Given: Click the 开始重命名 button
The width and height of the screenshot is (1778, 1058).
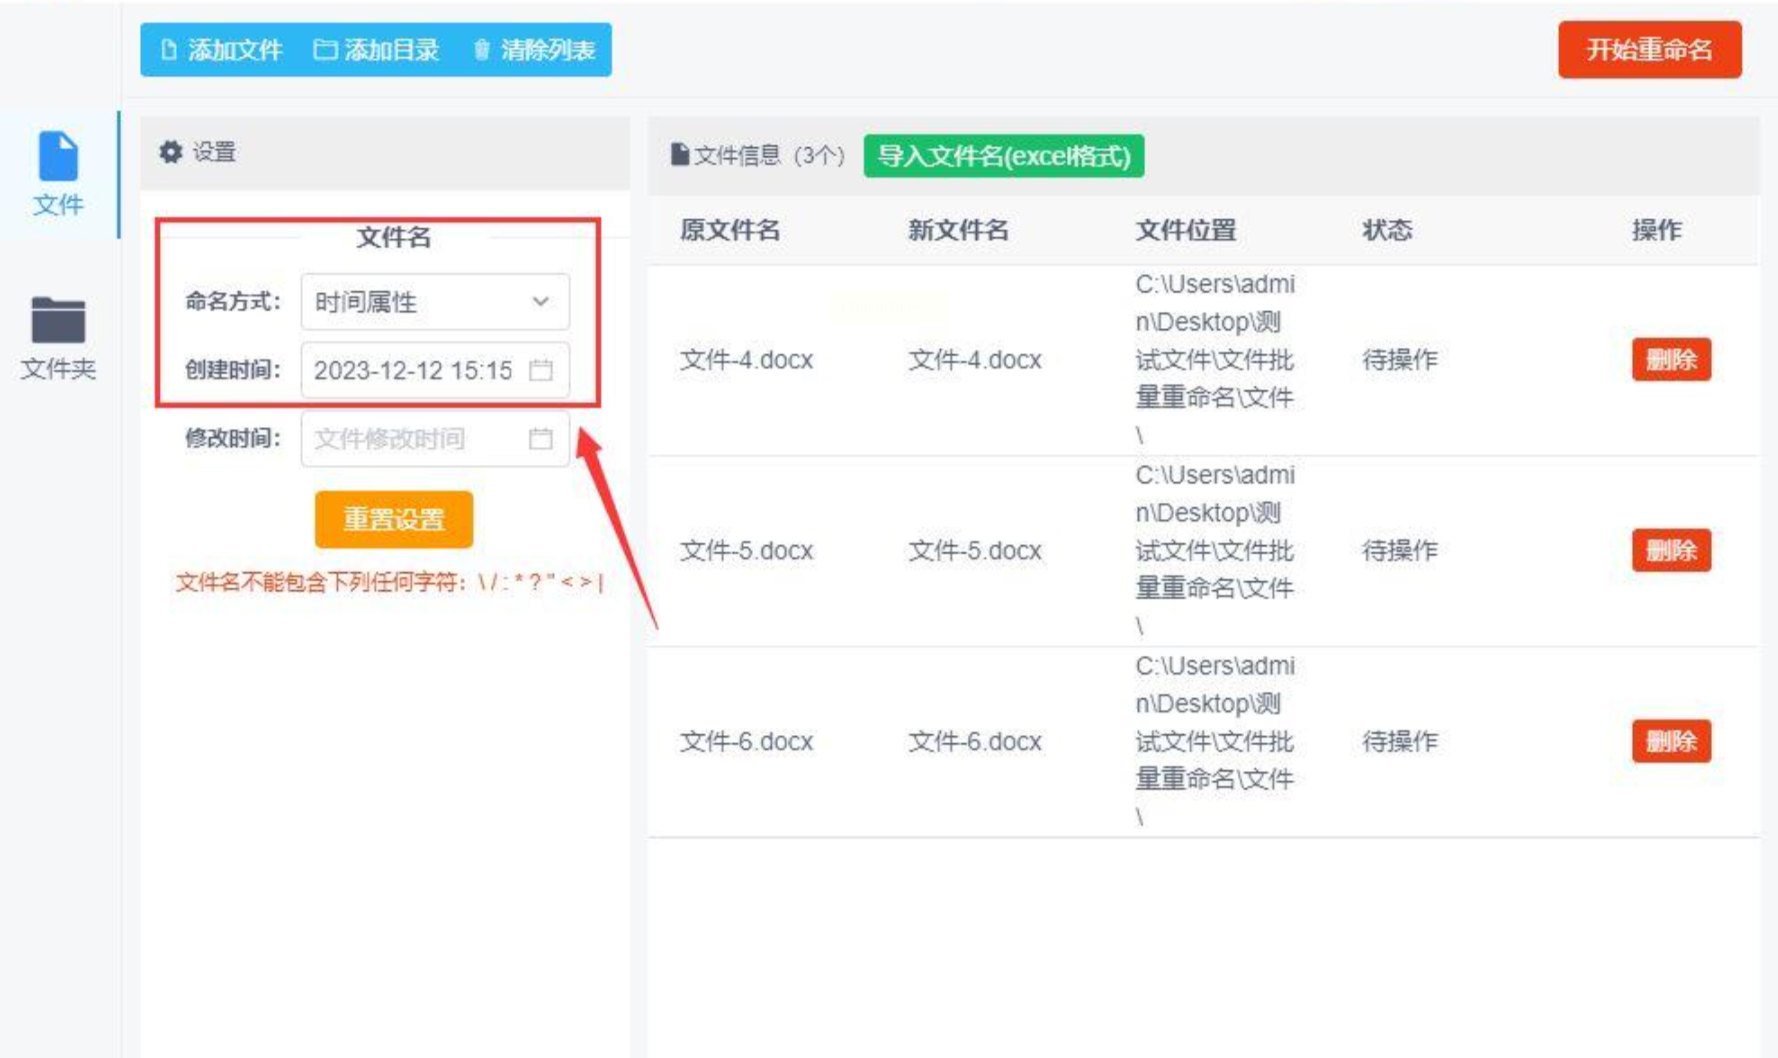Looking at the screenshot, I should (x=1649, y=50).
